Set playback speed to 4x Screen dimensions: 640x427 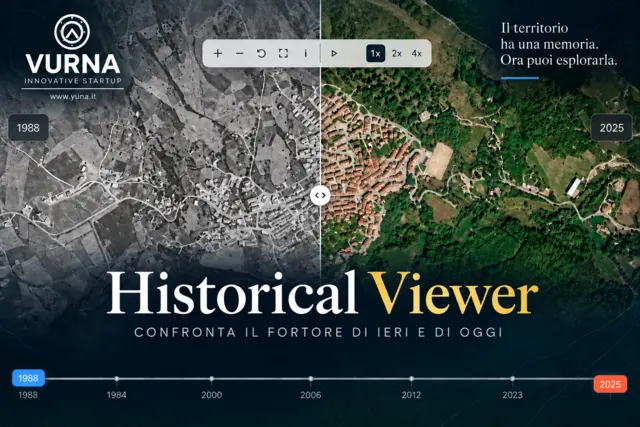tap(416, 53)
